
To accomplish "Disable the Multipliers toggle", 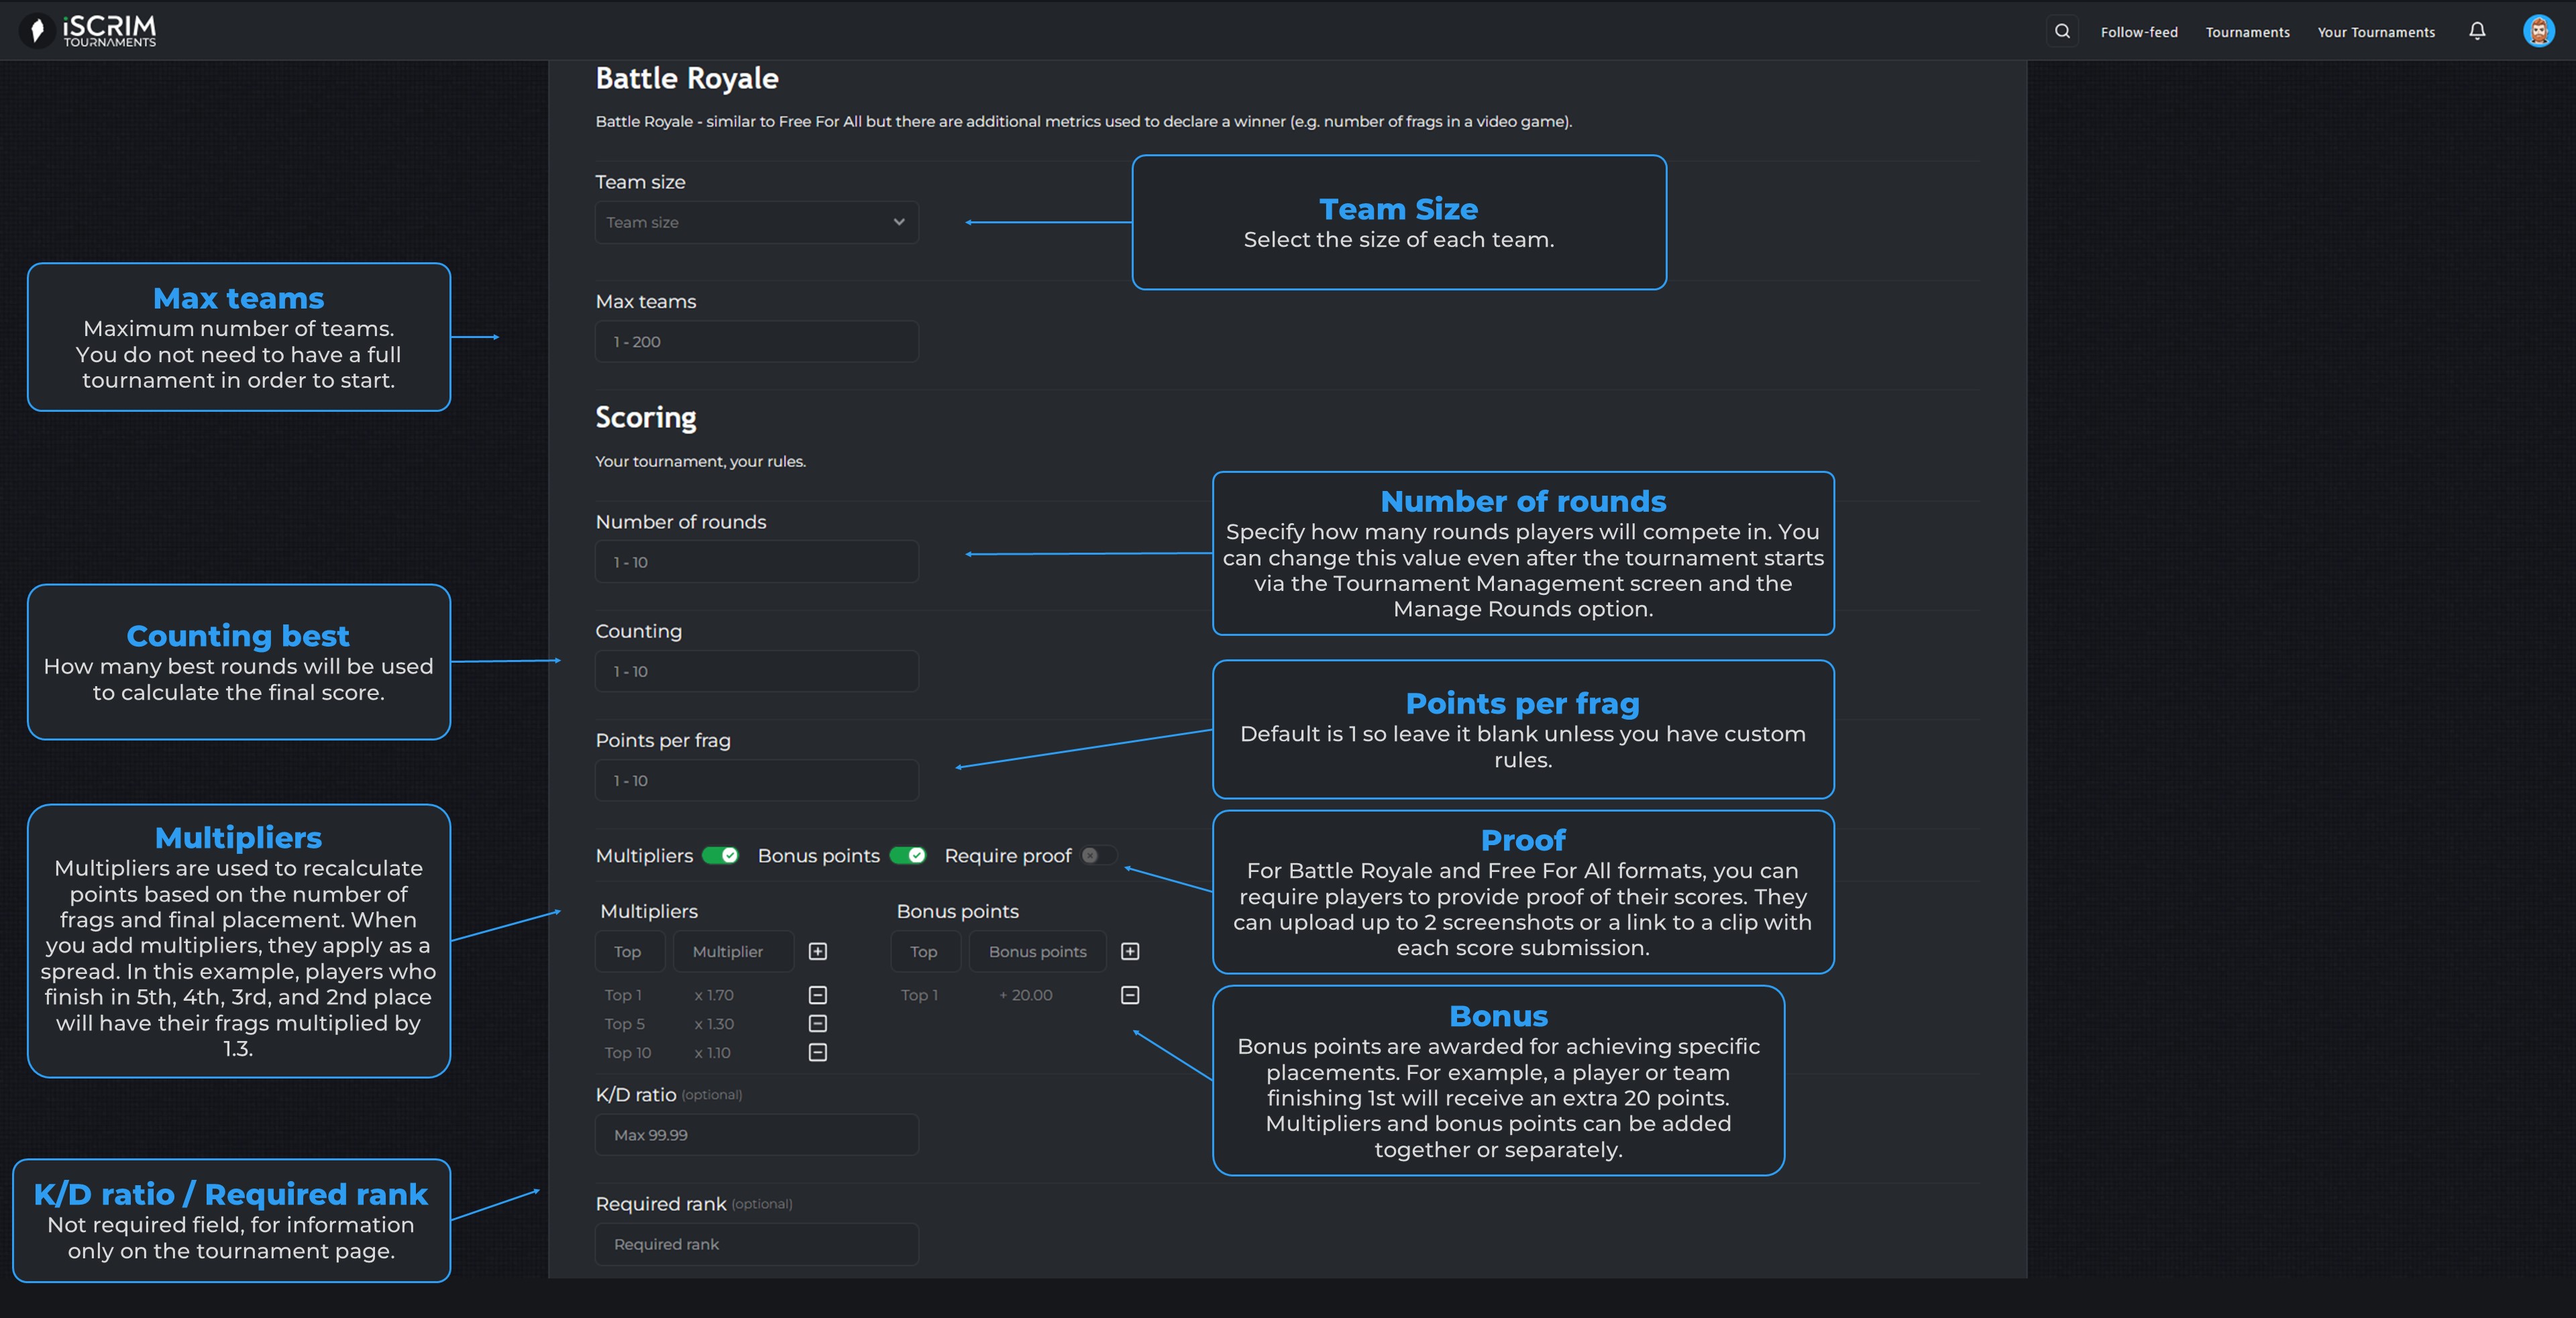I will click(720, 855).
